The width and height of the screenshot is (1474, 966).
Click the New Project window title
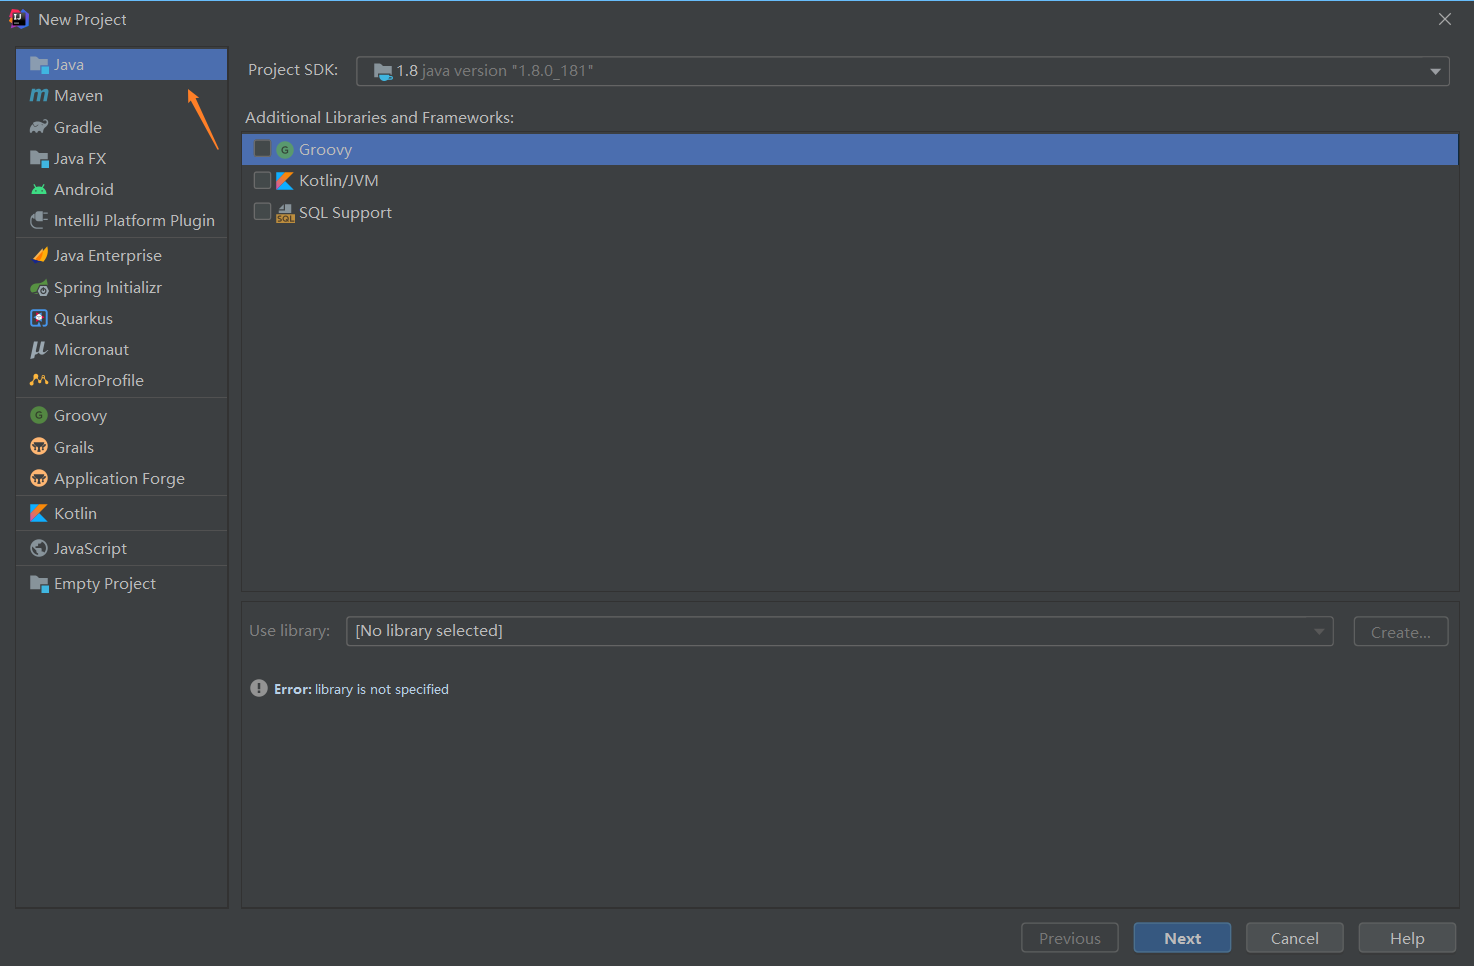[x=82, y=20]
